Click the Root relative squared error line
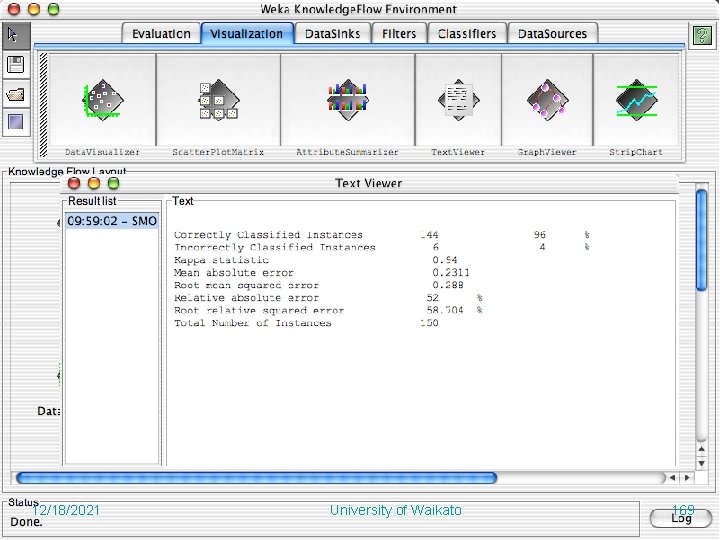 pos(328,310)
